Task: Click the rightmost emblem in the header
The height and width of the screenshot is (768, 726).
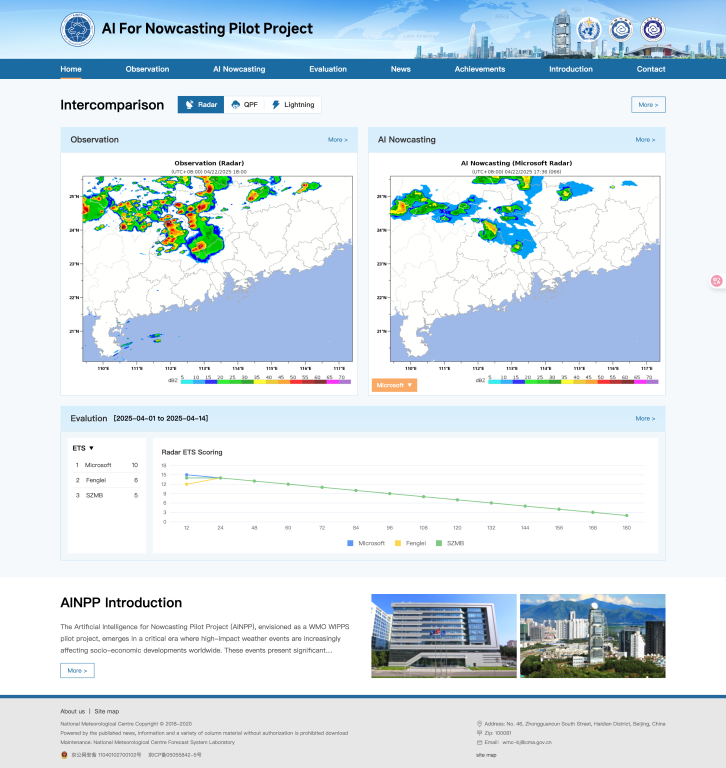Action: [652, 29]
